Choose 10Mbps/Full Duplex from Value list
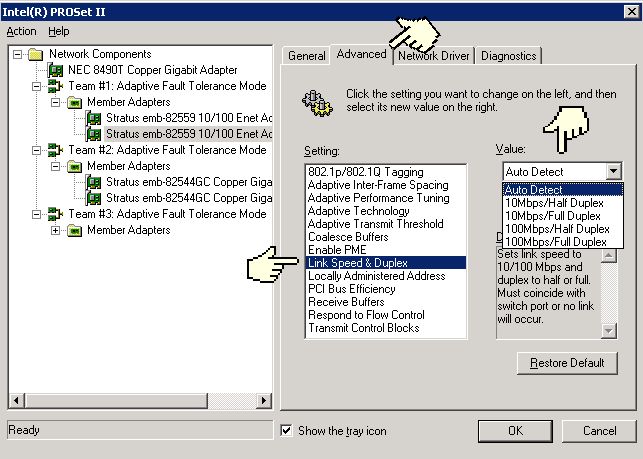 563,216
